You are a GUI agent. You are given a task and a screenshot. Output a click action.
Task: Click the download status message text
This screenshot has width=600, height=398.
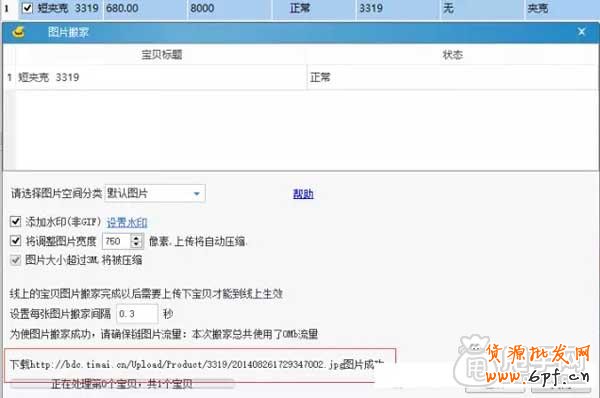(197, 364)
